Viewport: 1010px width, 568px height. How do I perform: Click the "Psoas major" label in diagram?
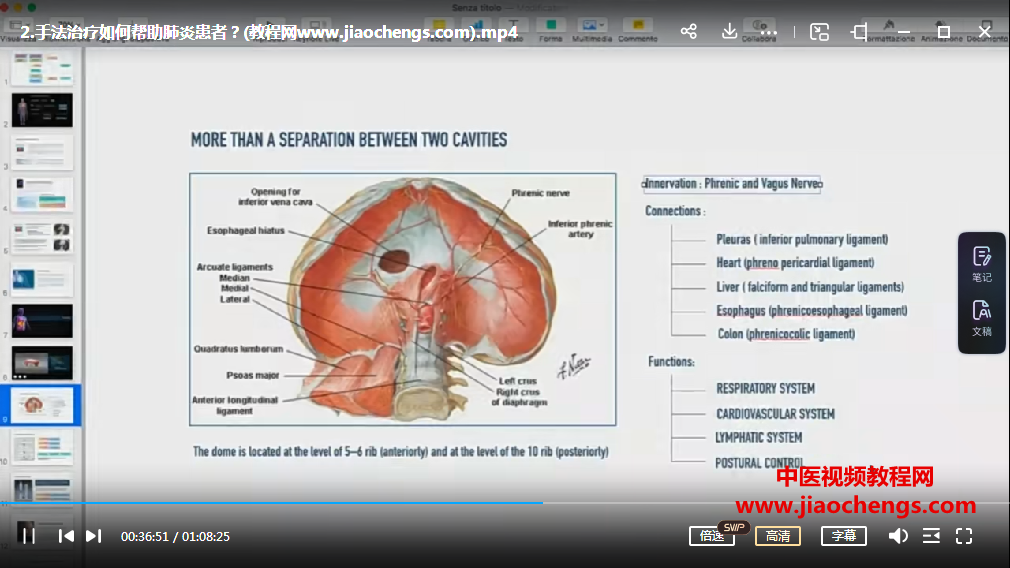[252, 375]
